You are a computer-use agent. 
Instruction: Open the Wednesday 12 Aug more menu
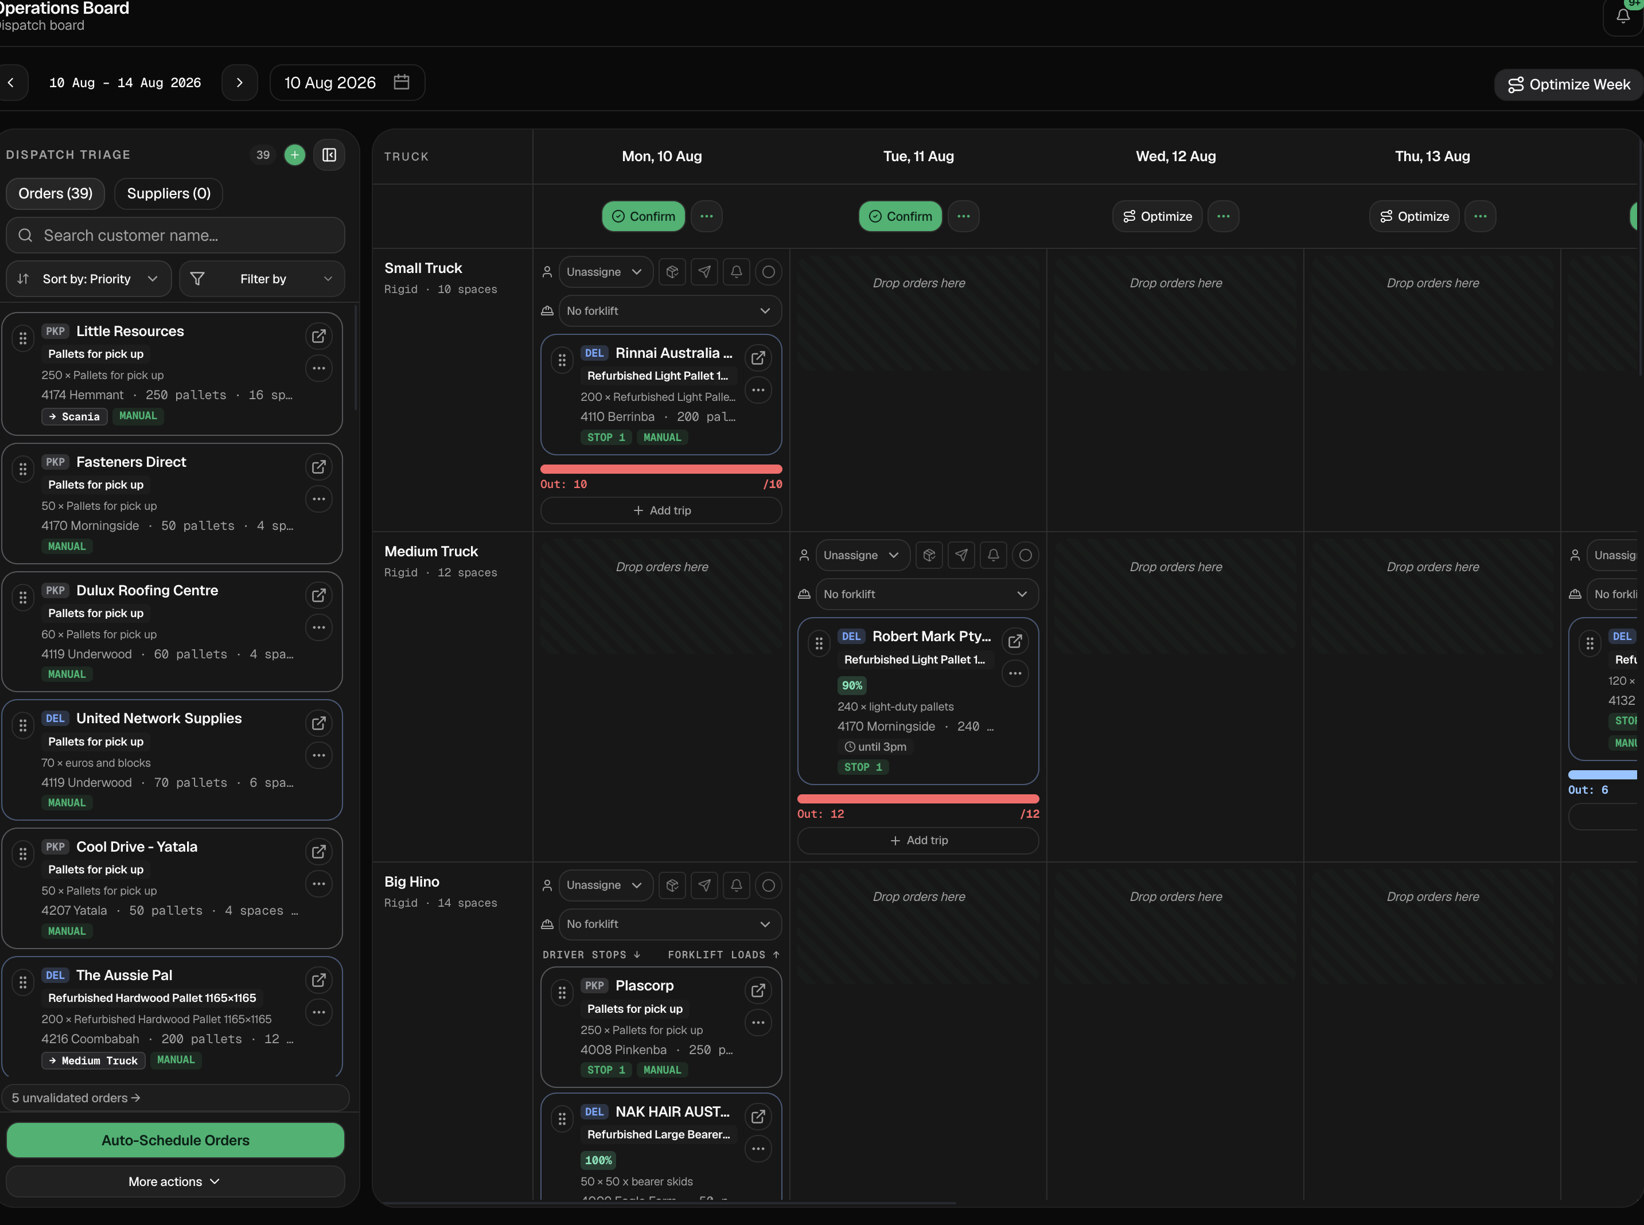(1223, 216)
